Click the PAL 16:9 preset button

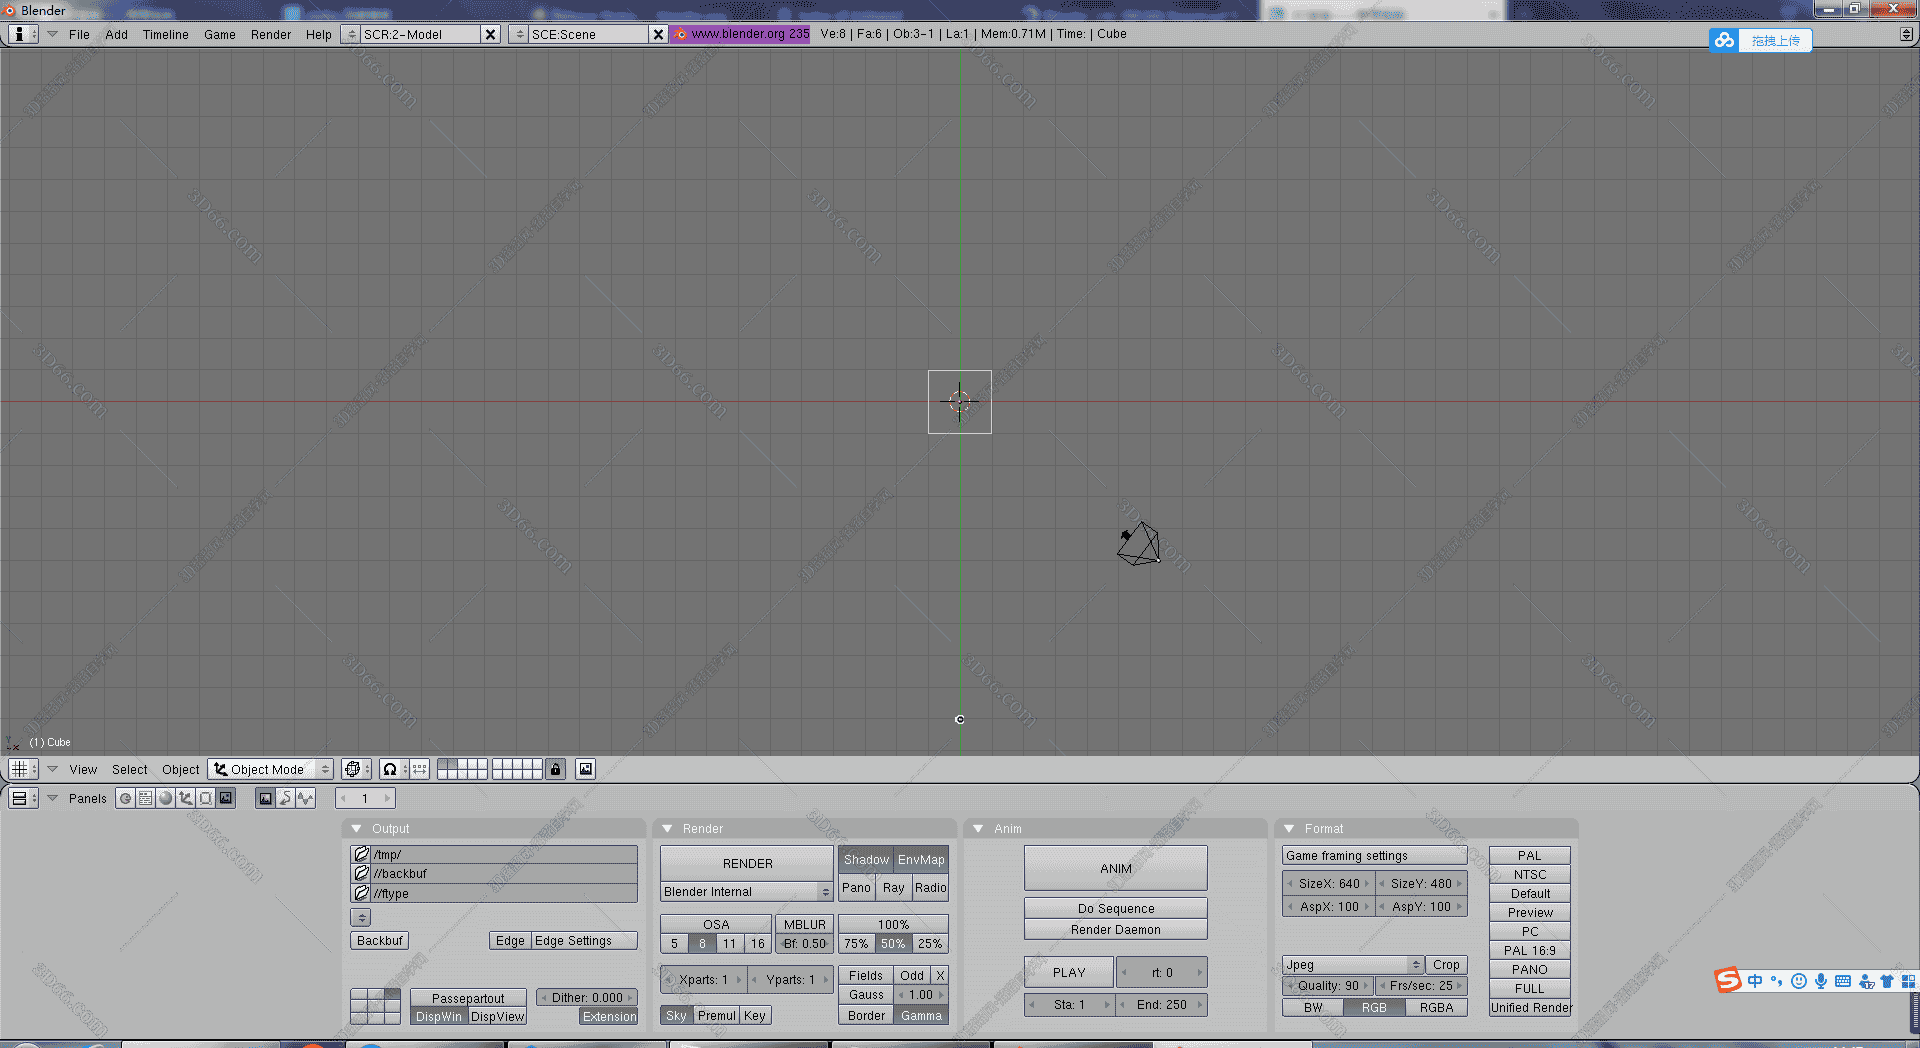(1529, 951)
